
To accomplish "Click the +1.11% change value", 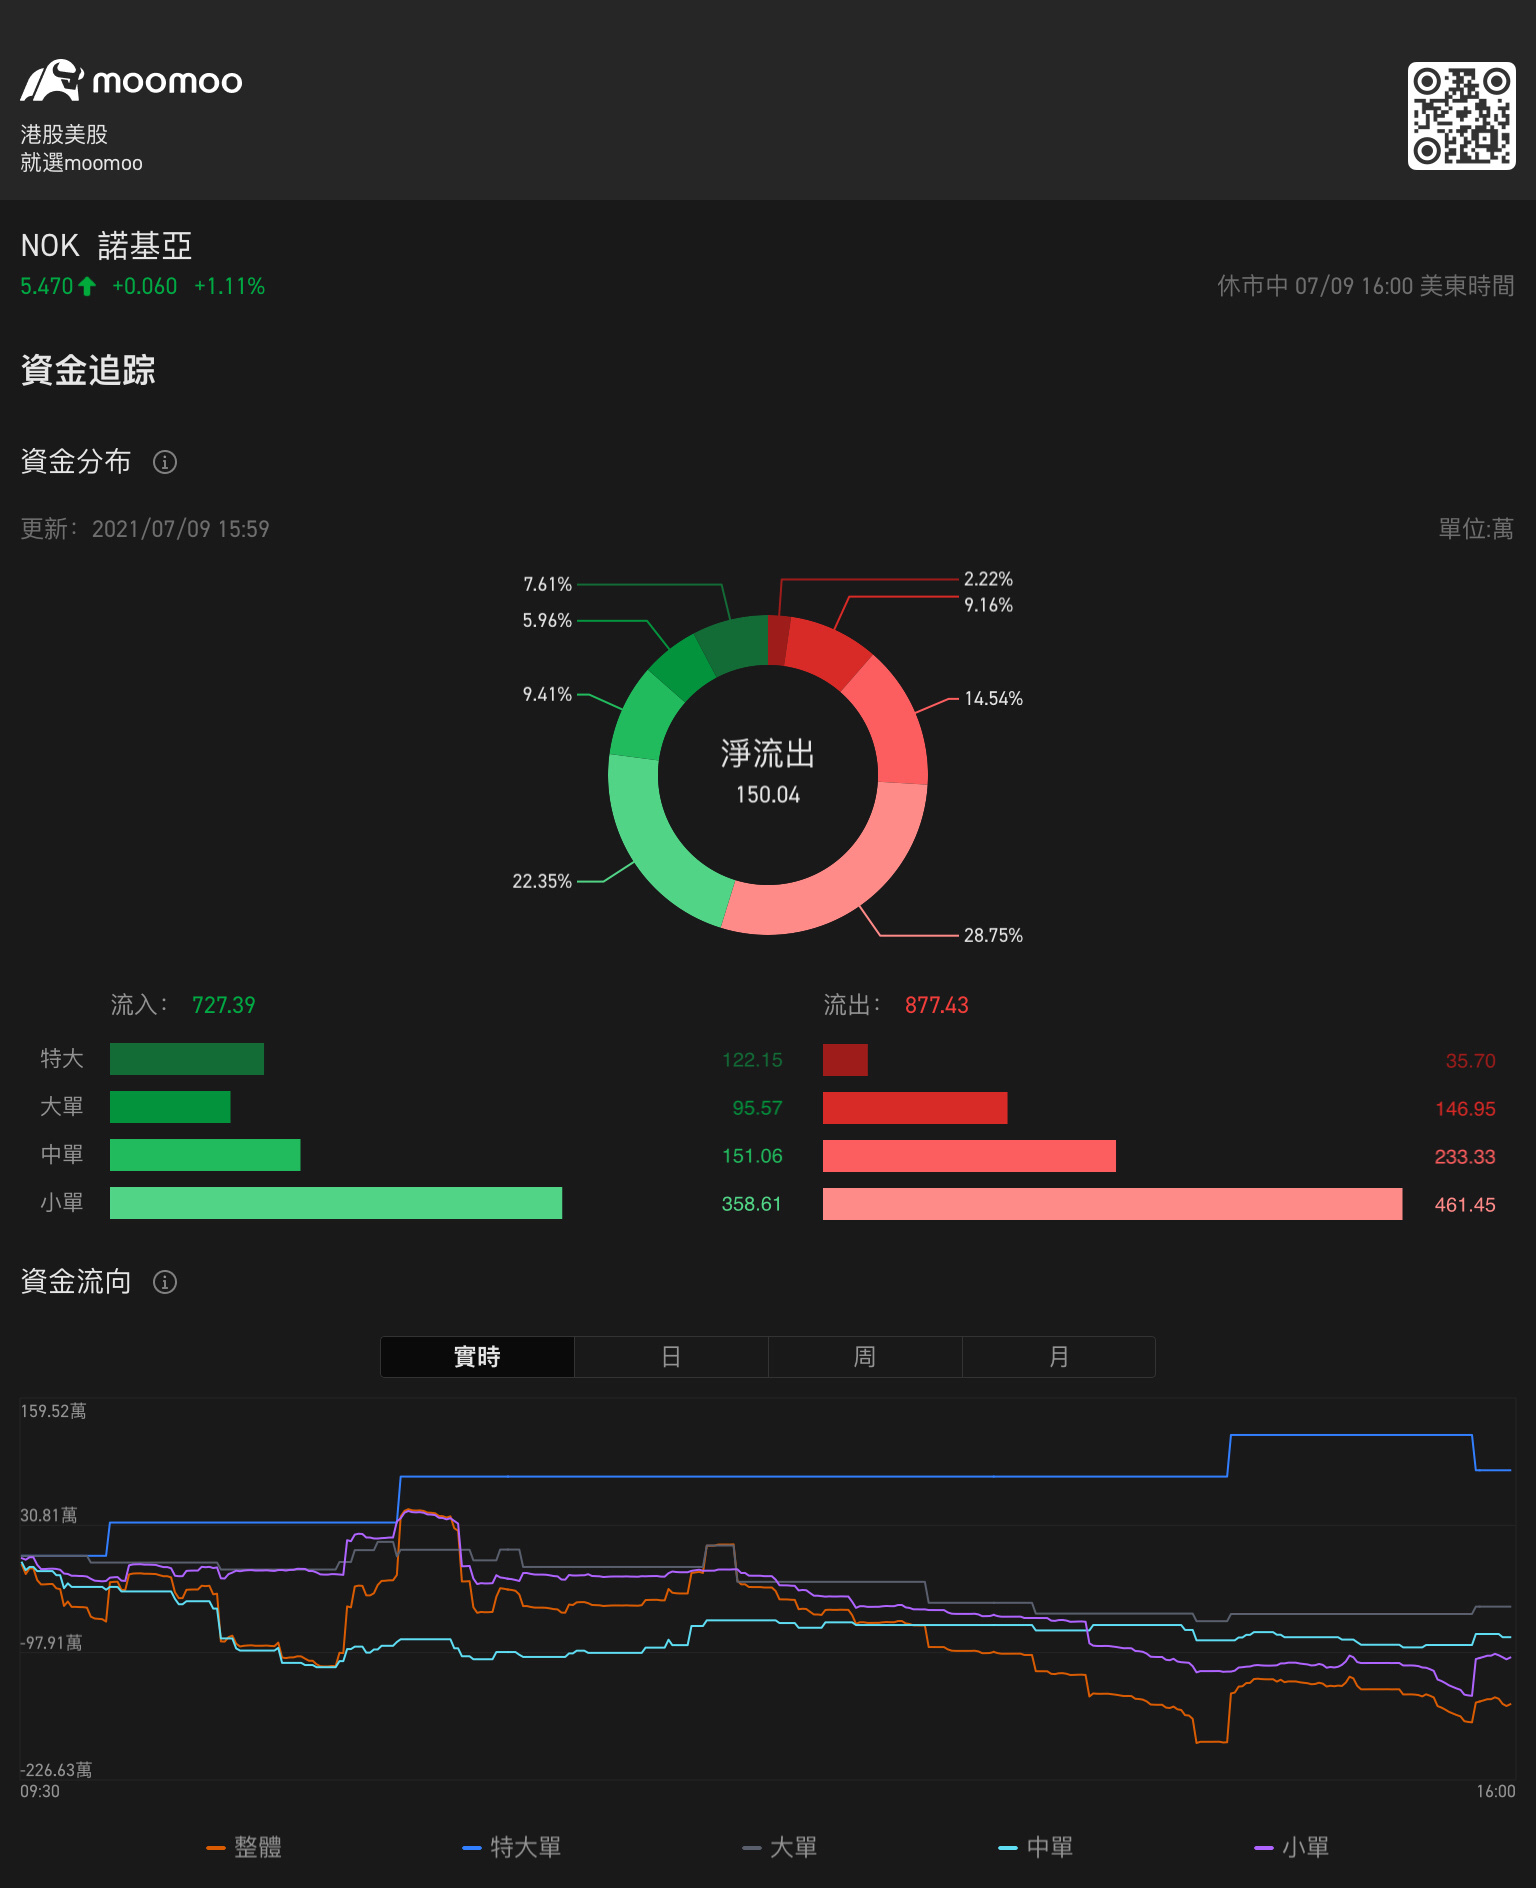I will 229,287.
